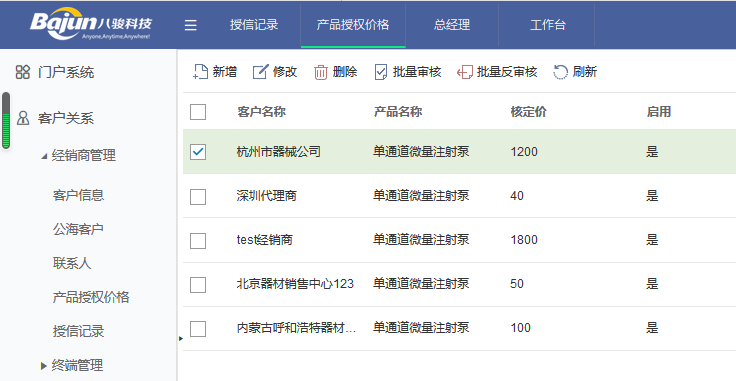The height and width of the screenshot is (381, 736).
Task: Click the 新增 add document icon
Action: pos(200,72)
